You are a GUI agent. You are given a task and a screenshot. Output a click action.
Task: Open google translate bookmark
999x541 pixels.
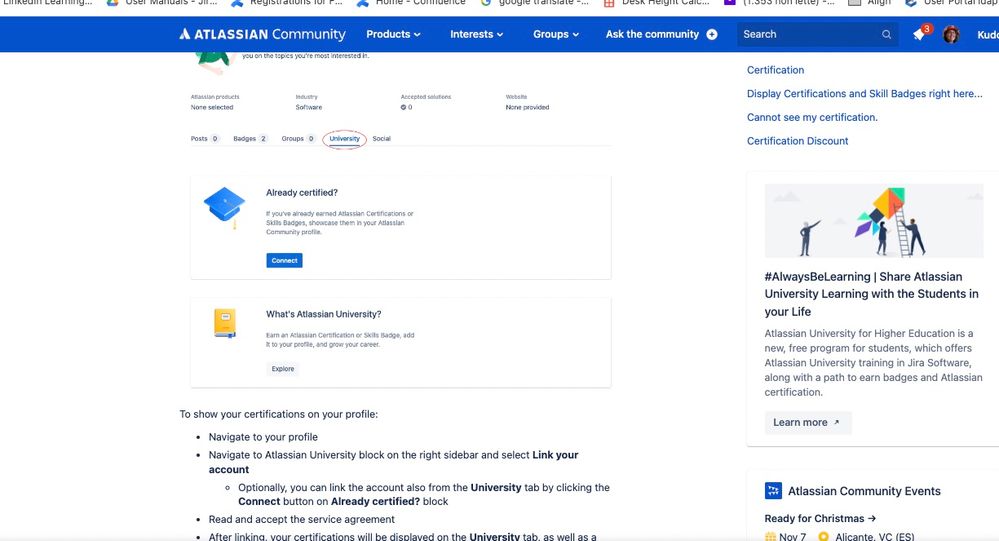534,3
